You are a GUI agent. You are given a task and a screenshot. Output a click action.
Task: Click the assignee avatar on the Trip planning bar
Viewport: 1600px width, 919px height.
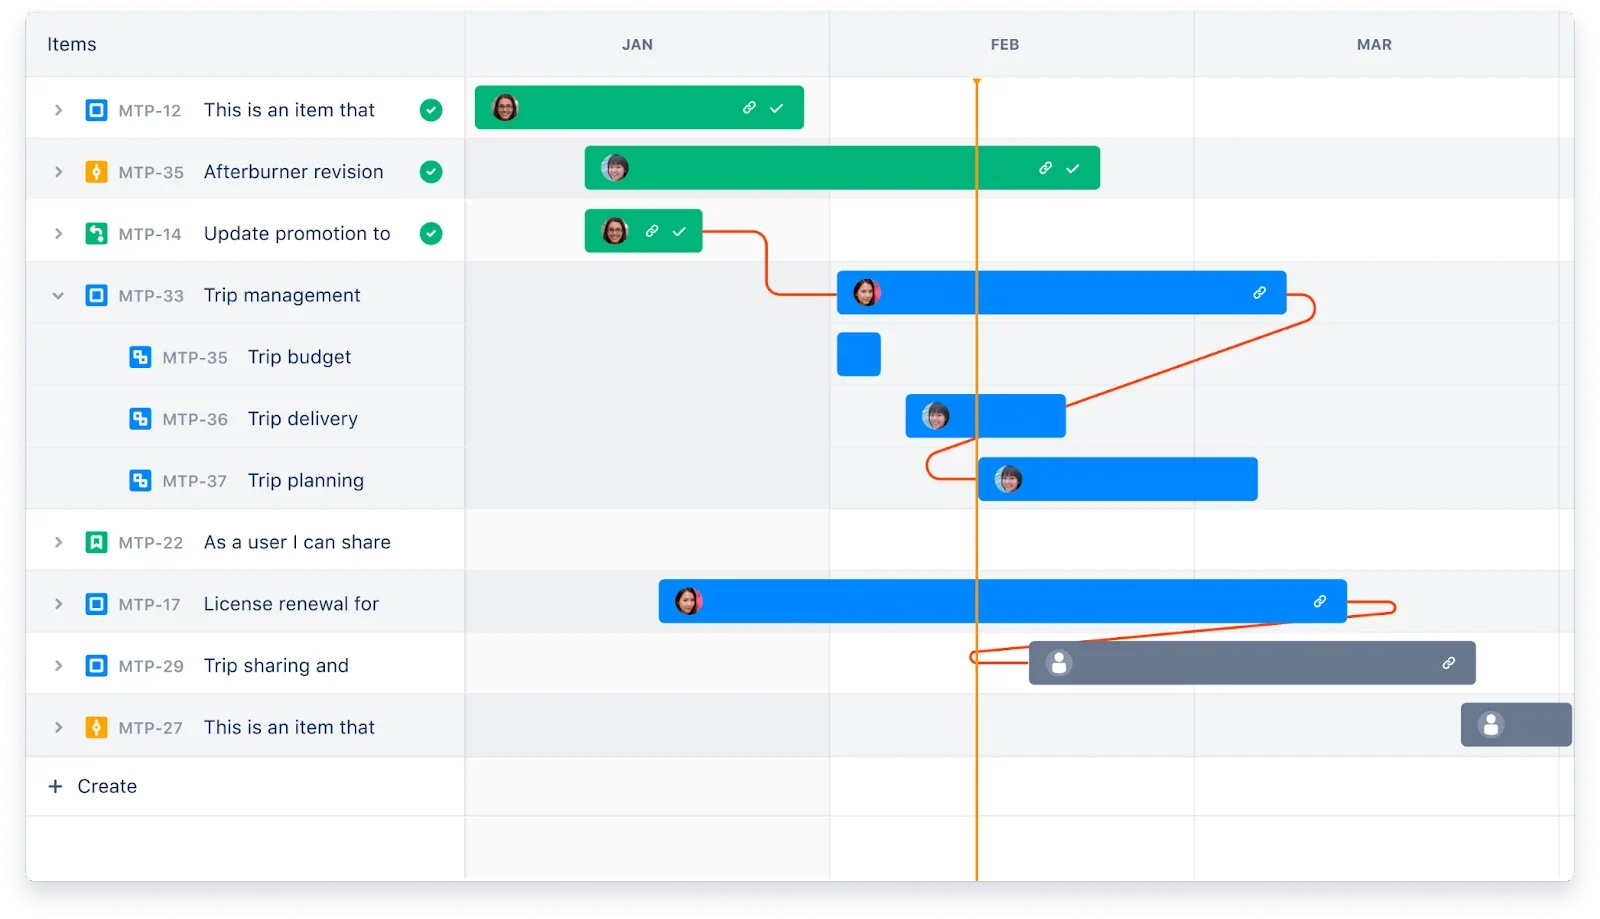1008,480
